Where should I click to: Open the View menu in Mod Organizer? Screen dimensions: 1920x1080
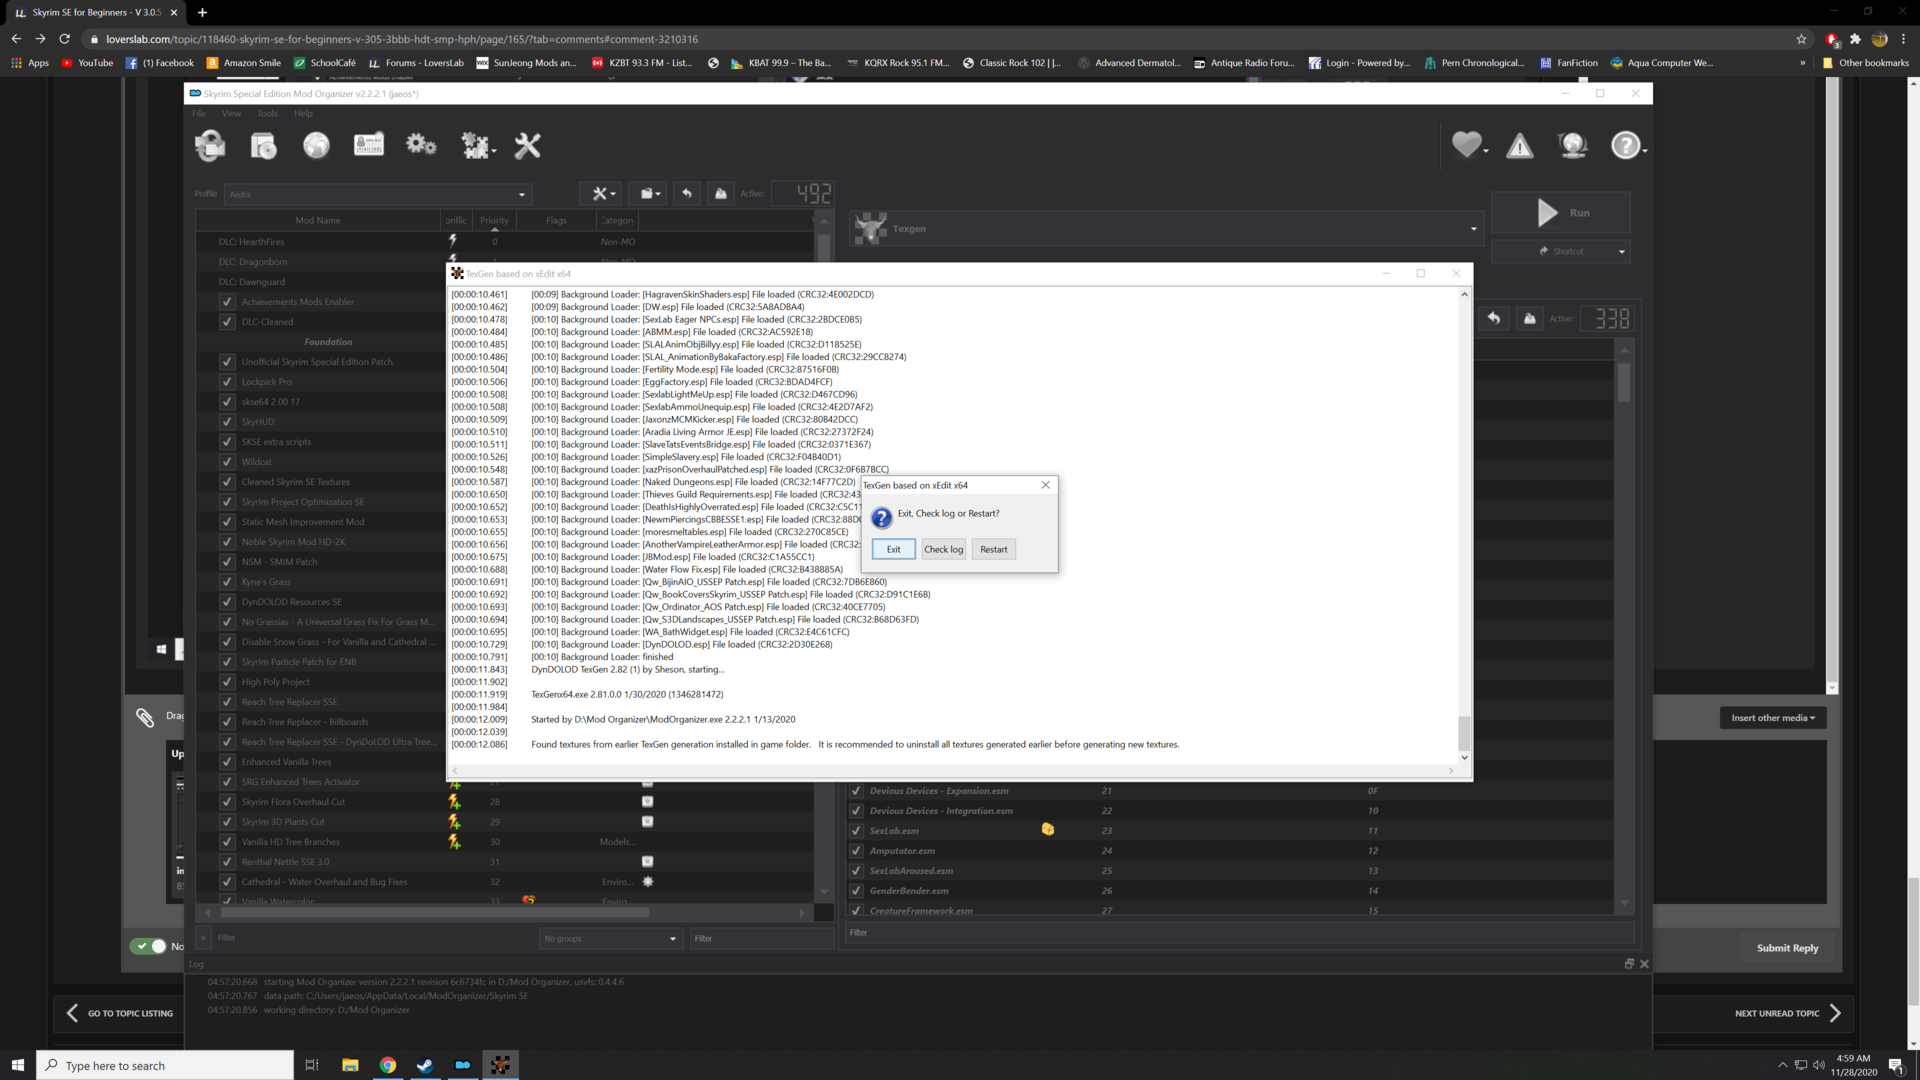pyautogui.click(x=231, y=113)
